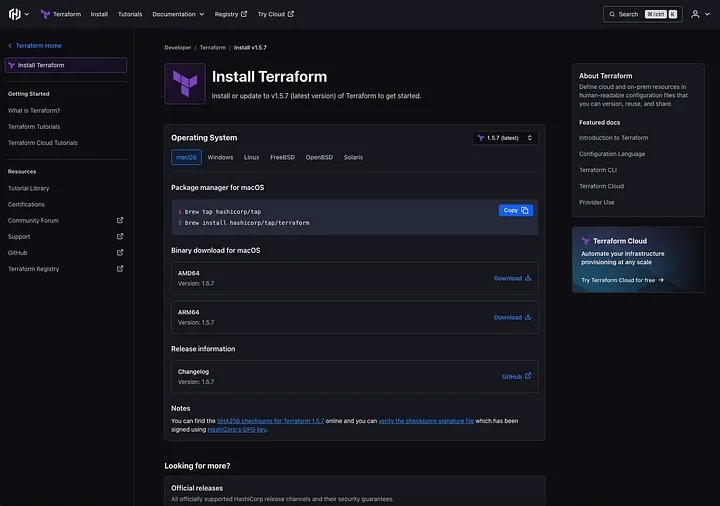Open the Changelog GitHub external link icon
The image size is (720, 506).
click(x=528, y=376)
